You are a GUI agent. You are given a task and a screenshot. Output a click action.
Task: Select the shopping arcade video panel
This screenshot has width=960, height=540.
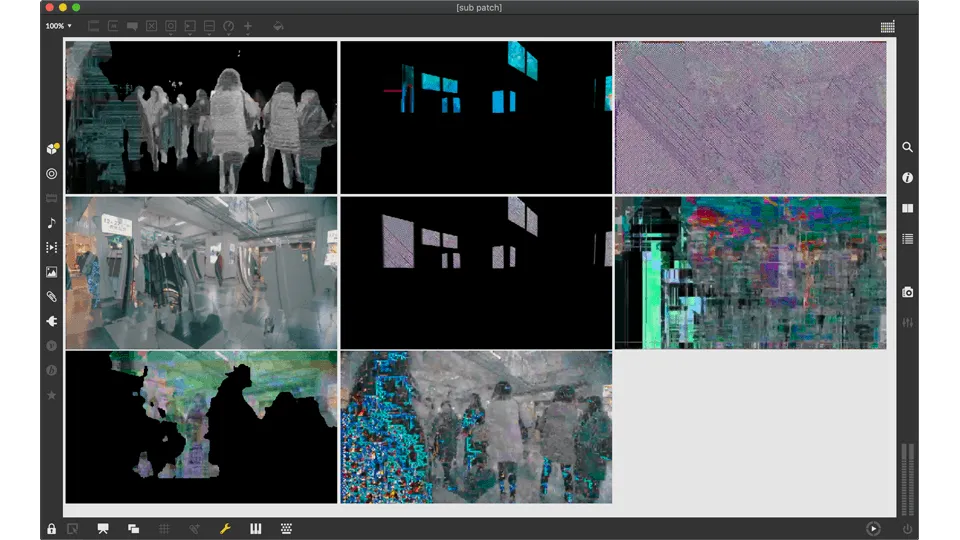[201, 272]
